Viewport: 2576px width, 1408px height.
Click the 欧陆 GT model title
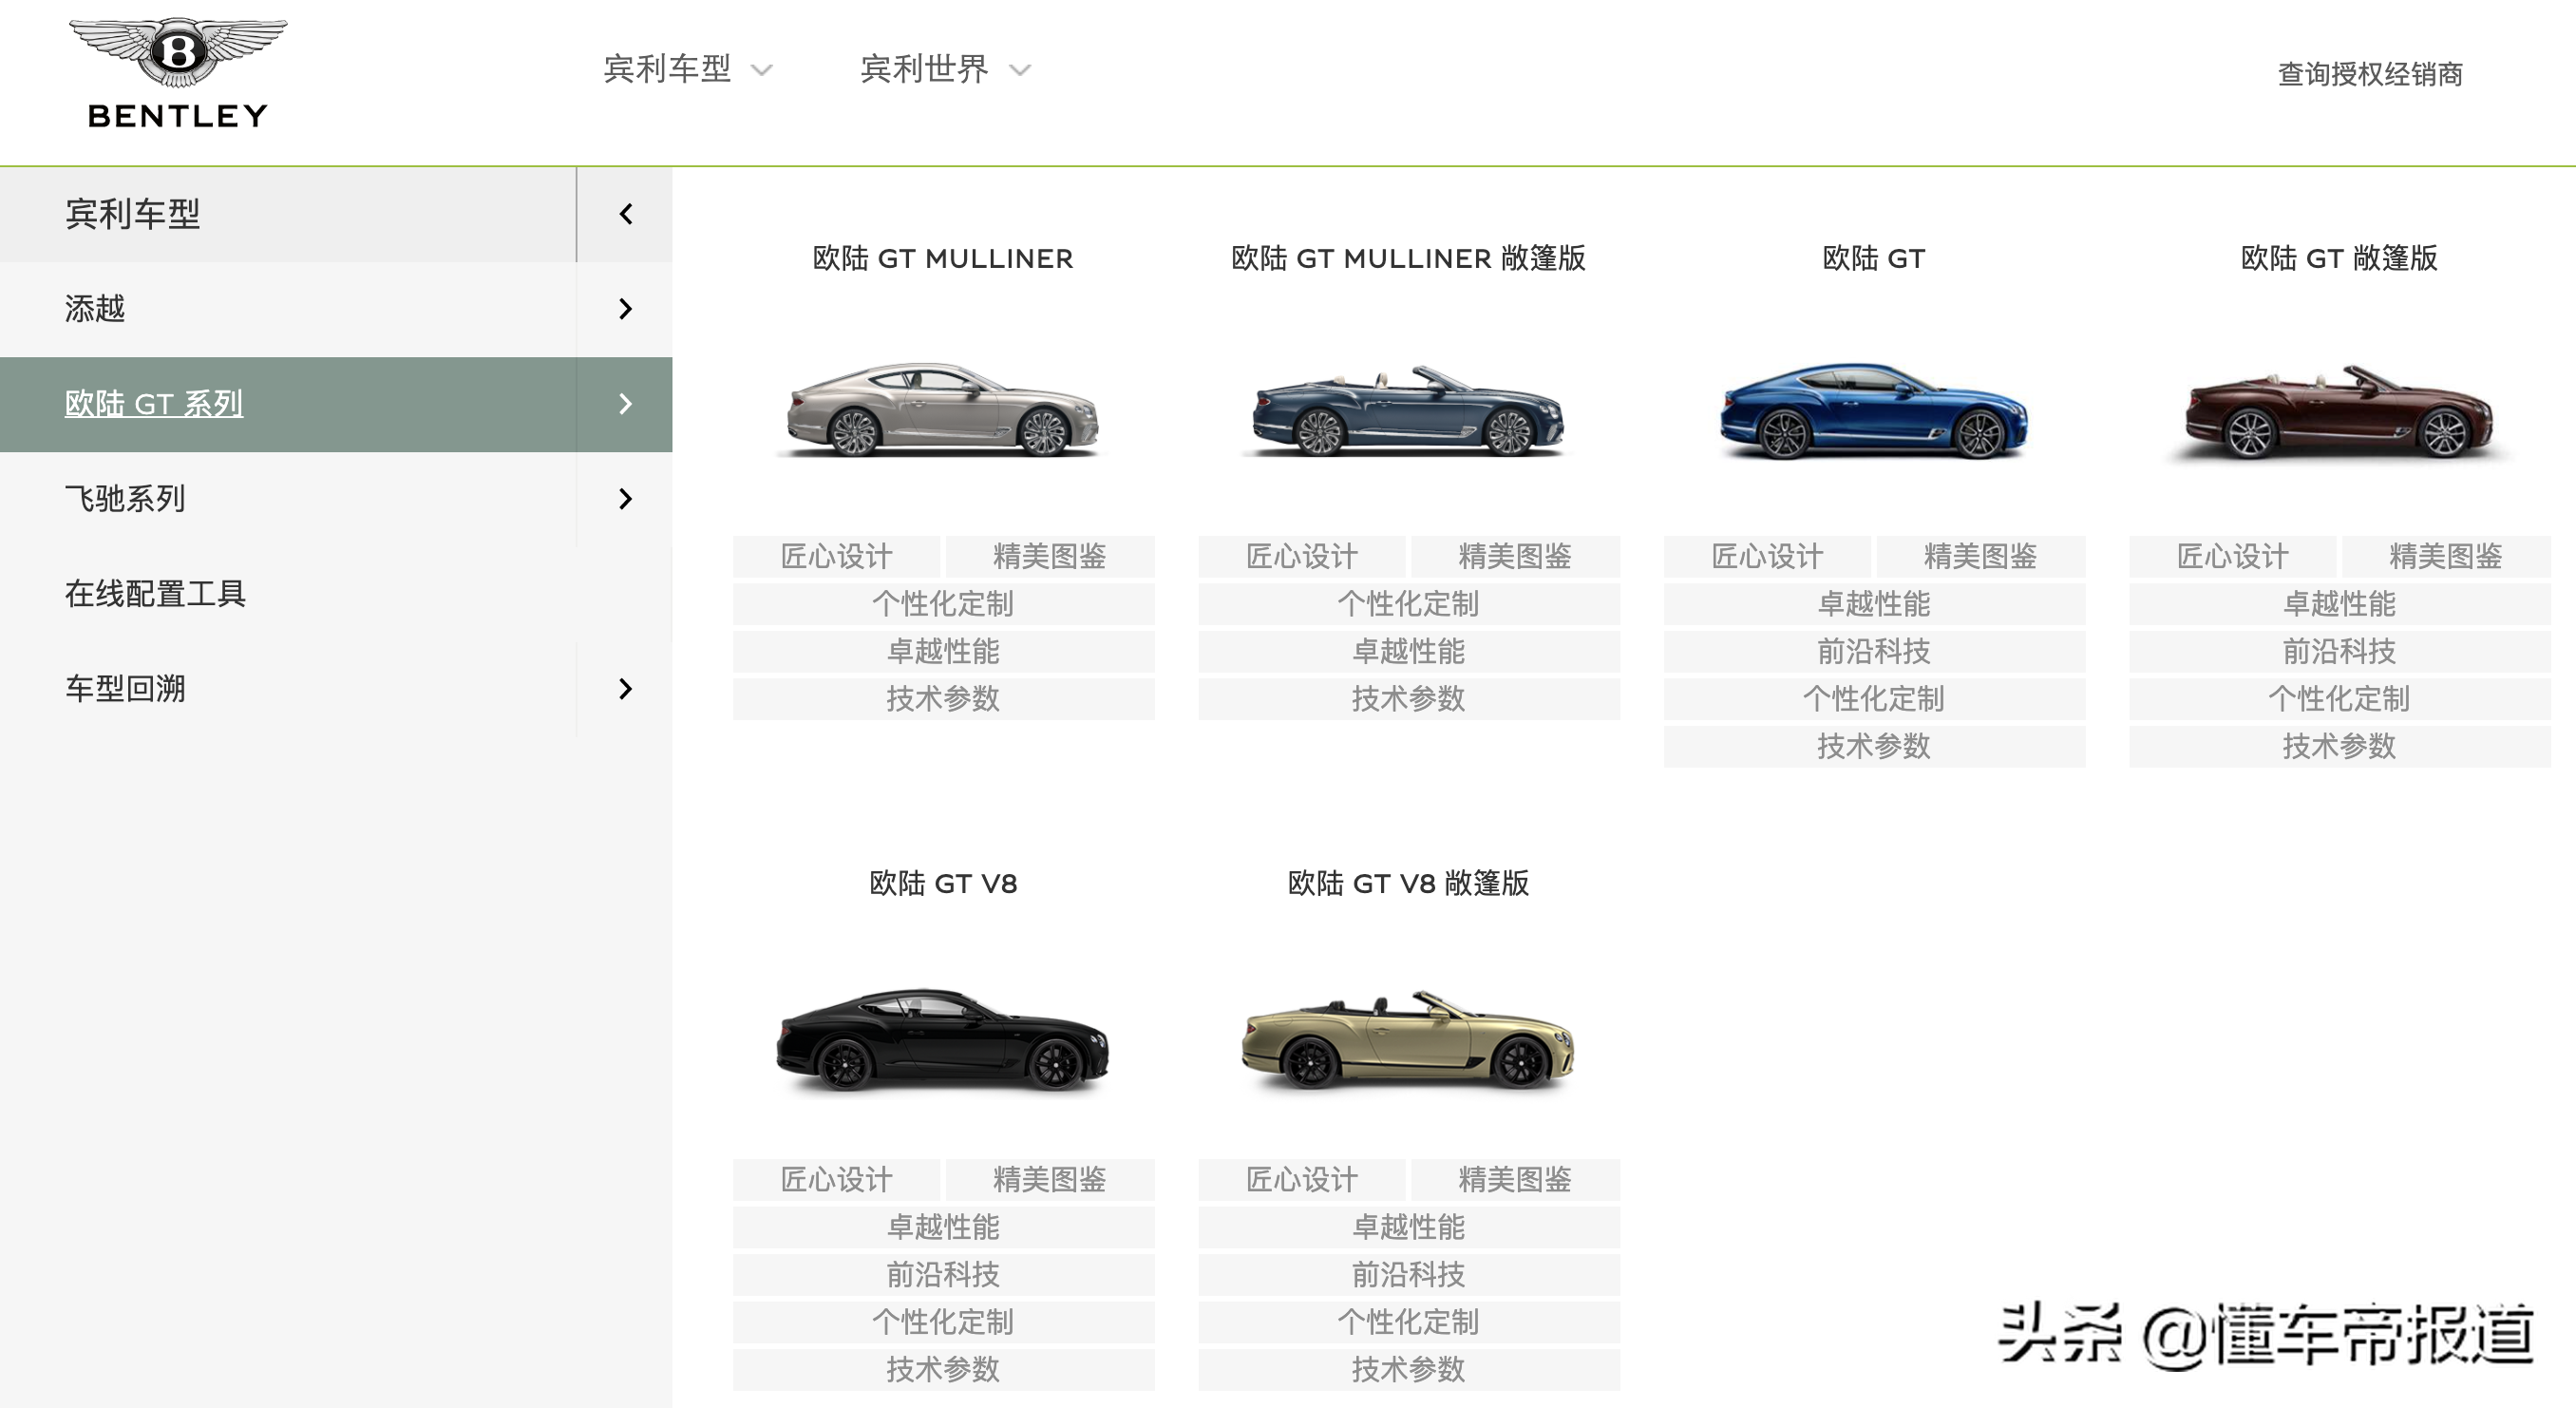coord(1873,258)
